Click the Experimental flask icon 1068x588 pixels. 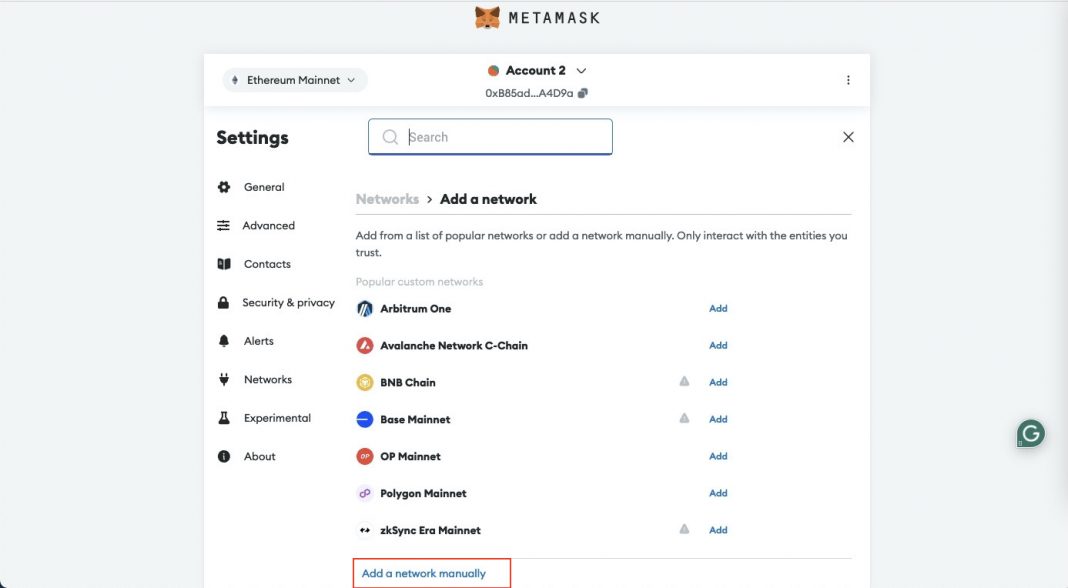(223, 417)
